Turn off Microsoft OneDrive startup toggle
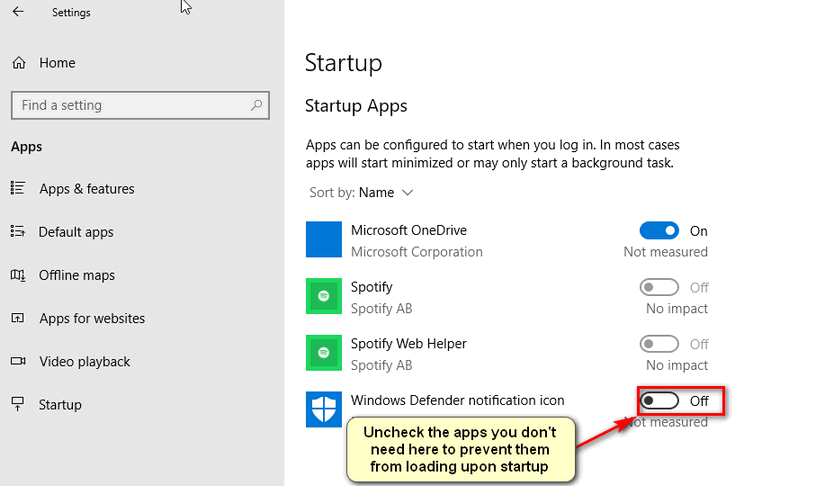This screenshot has height=486, width=816. click(x=659, y=231)
